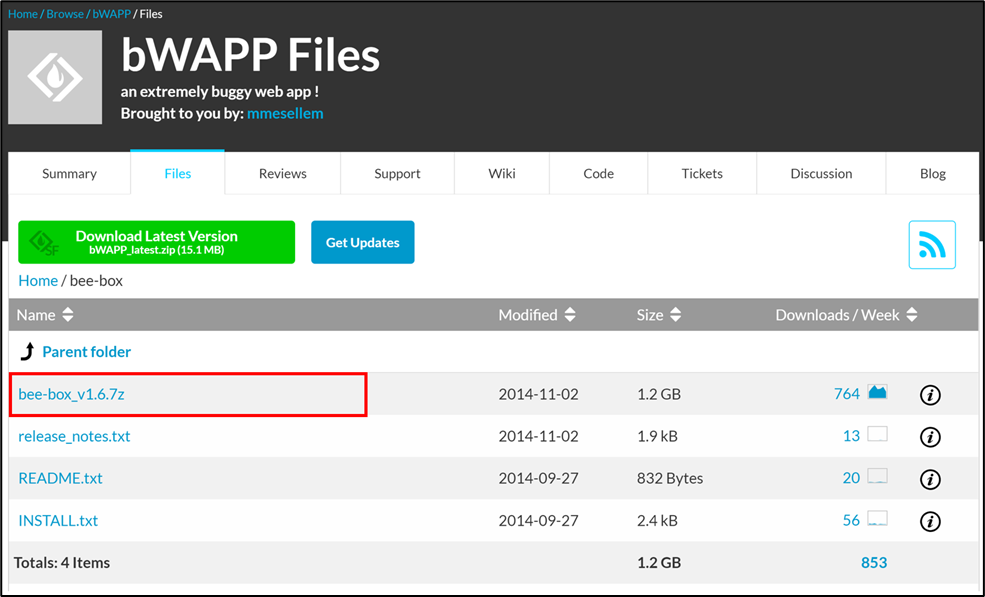
Task: Sort by Downloads / Week
Action: [x=847, y=315]
